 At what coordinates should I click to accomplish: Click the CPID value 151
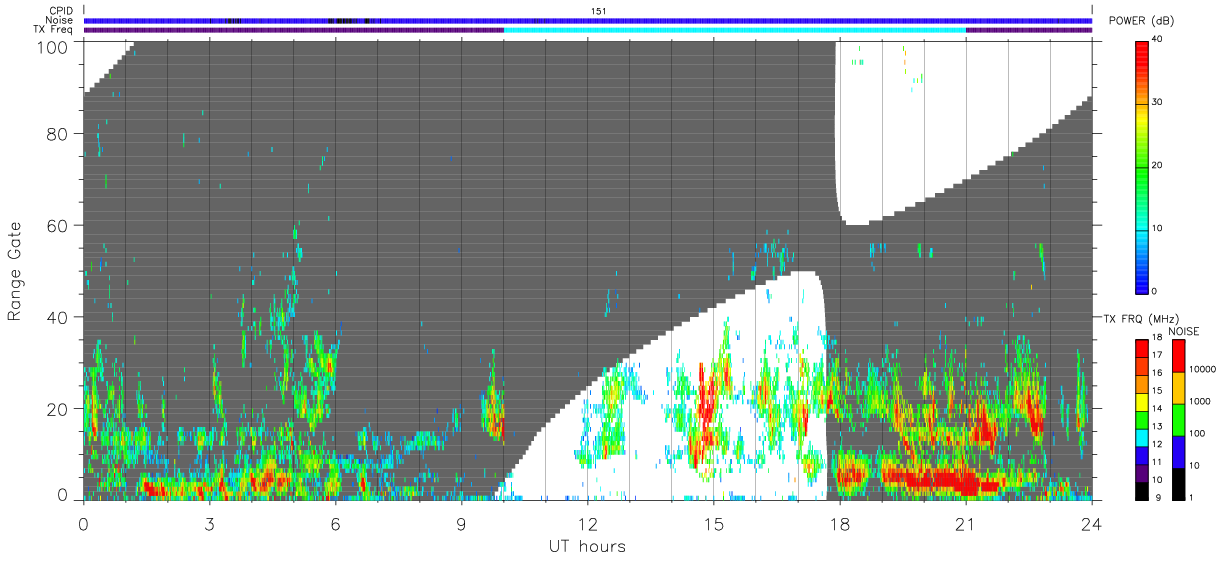tap(599, 11)
